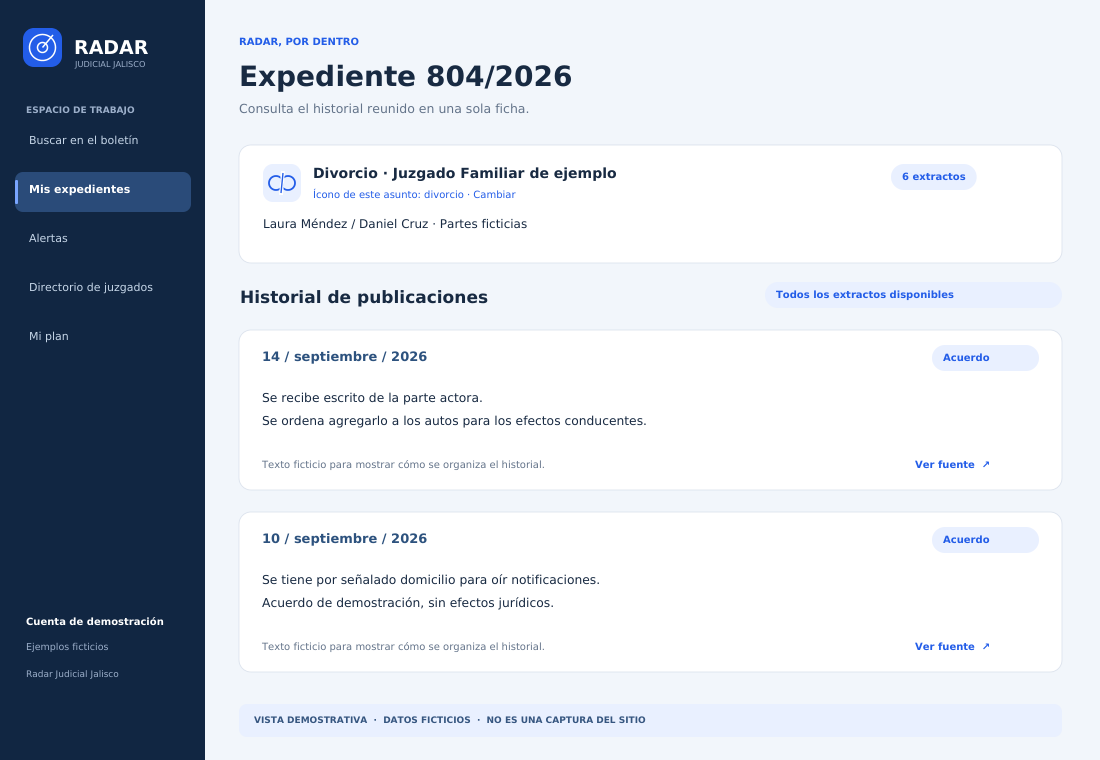This screenshot has height=760, width=1100.
Task: Click Se recibe escrito de la parte actora
Action: pyautogui.click(x=372, y=398)
